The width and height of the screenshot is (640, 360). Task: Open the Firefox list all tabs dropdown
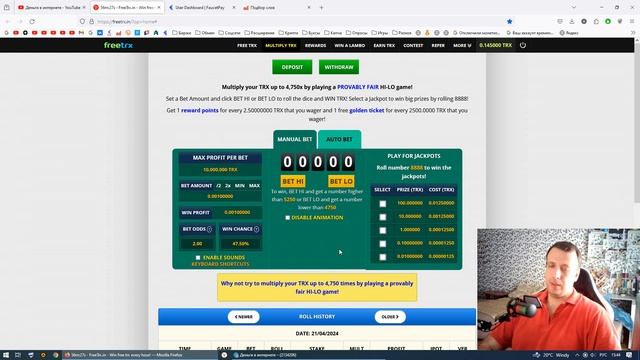point(574,7)
